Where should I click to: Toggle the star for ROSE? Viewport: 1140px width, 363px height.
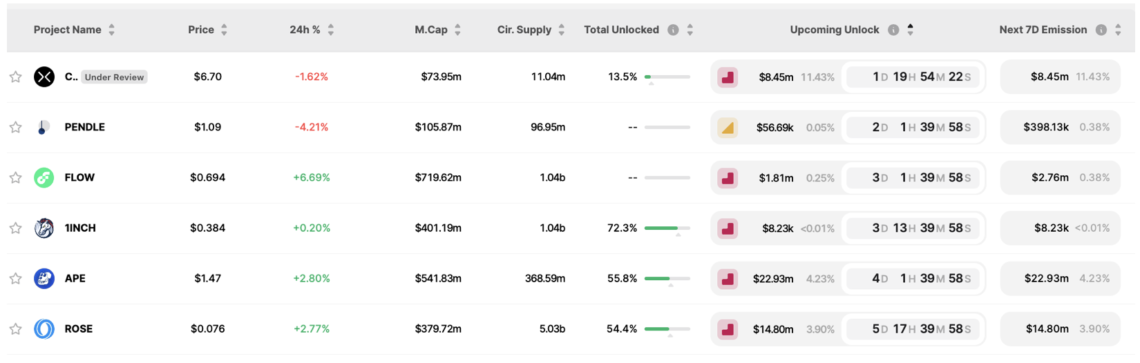15,329
